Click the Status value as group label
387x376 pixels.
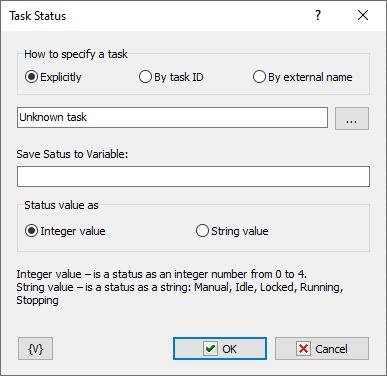click(x=61, y=205)
